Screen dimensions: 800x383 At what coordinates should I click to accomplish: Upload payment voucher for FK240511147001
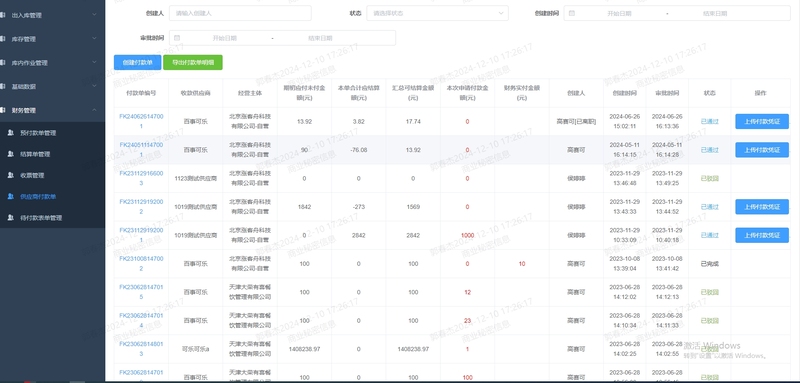coord(762,150)
